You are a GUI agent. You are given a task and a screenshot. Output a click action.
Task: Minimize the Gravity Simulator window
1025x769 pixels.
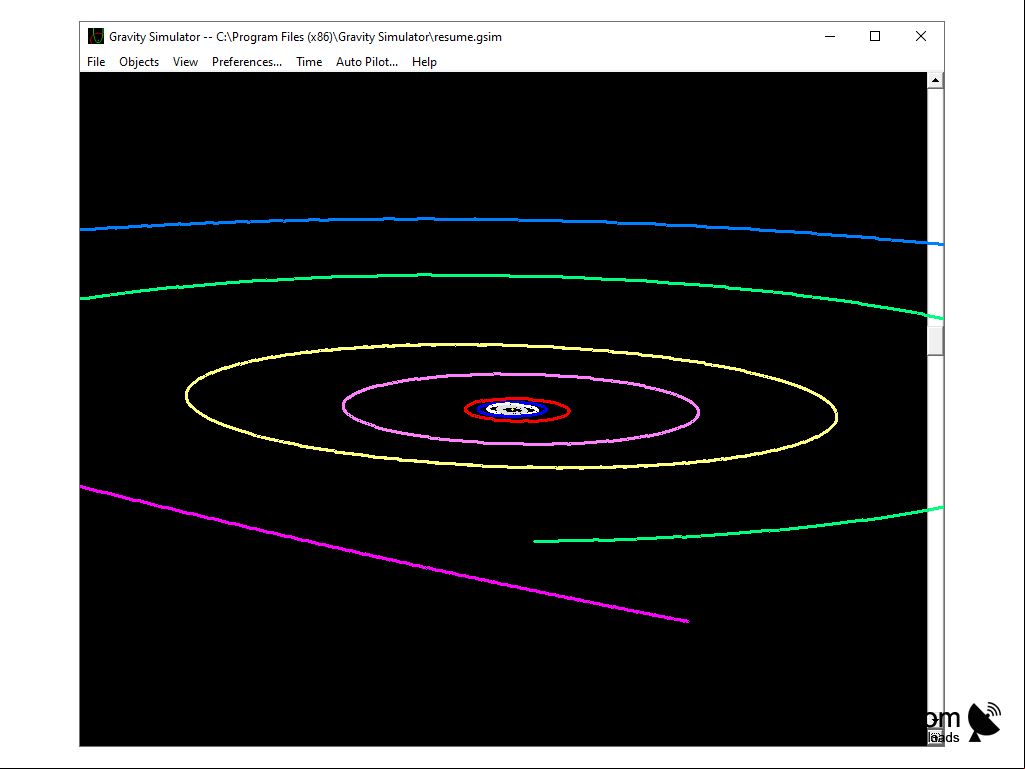830,37
